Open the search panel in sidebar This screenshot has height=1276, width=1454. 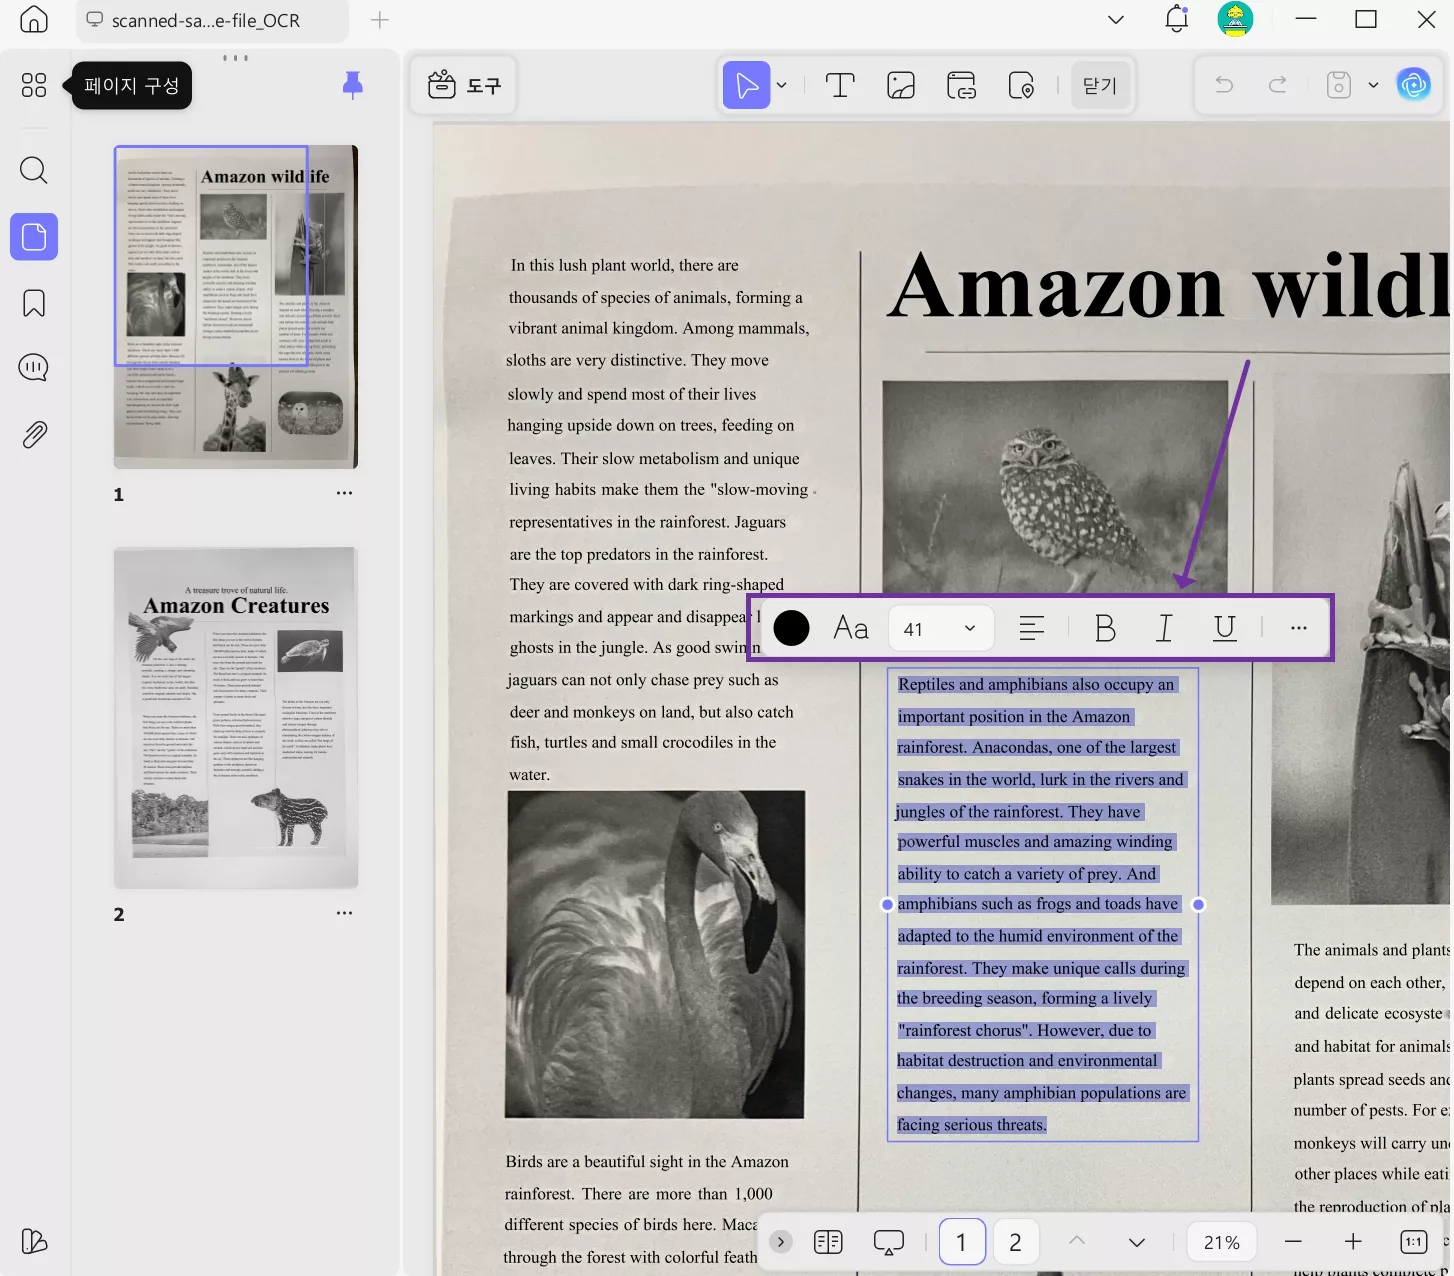tap(34, 170)
